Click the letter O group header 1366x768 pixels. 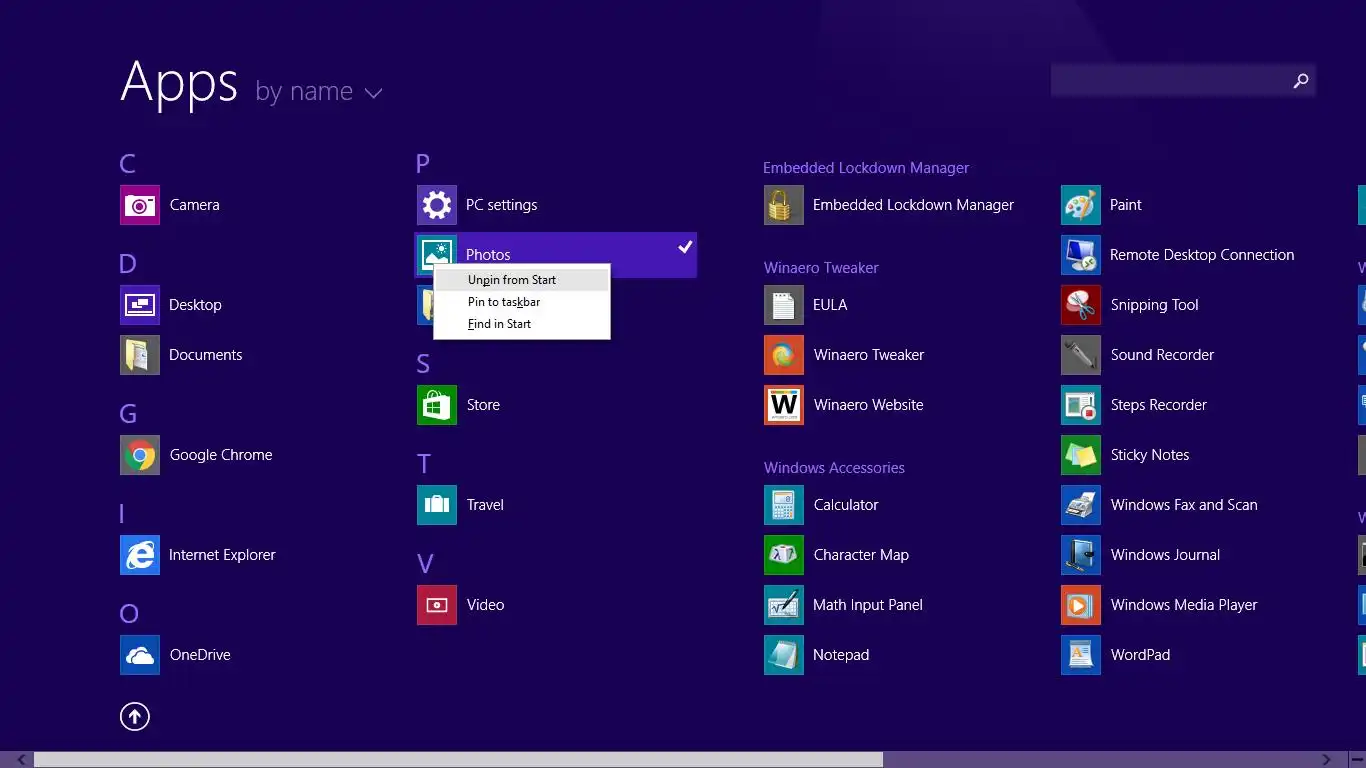pyautogui.click(x=129, y=614)
